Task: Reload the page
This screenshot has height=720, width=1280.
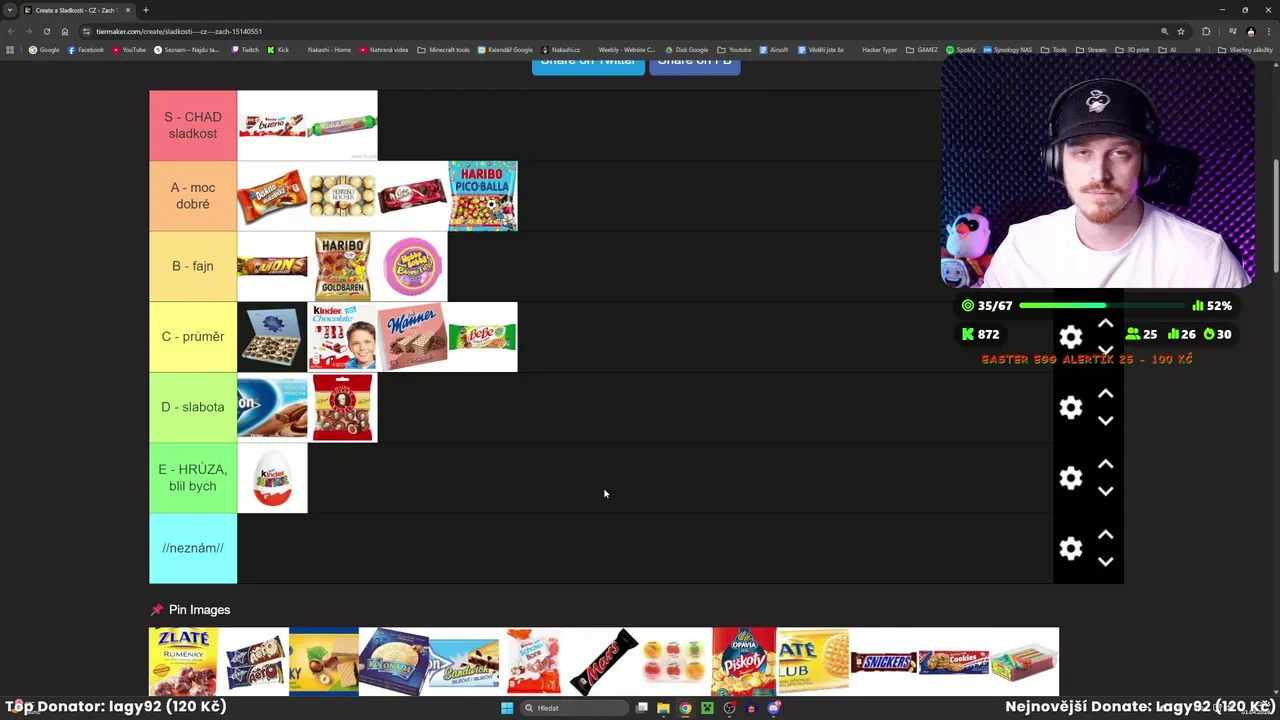Action: point(46,31)
